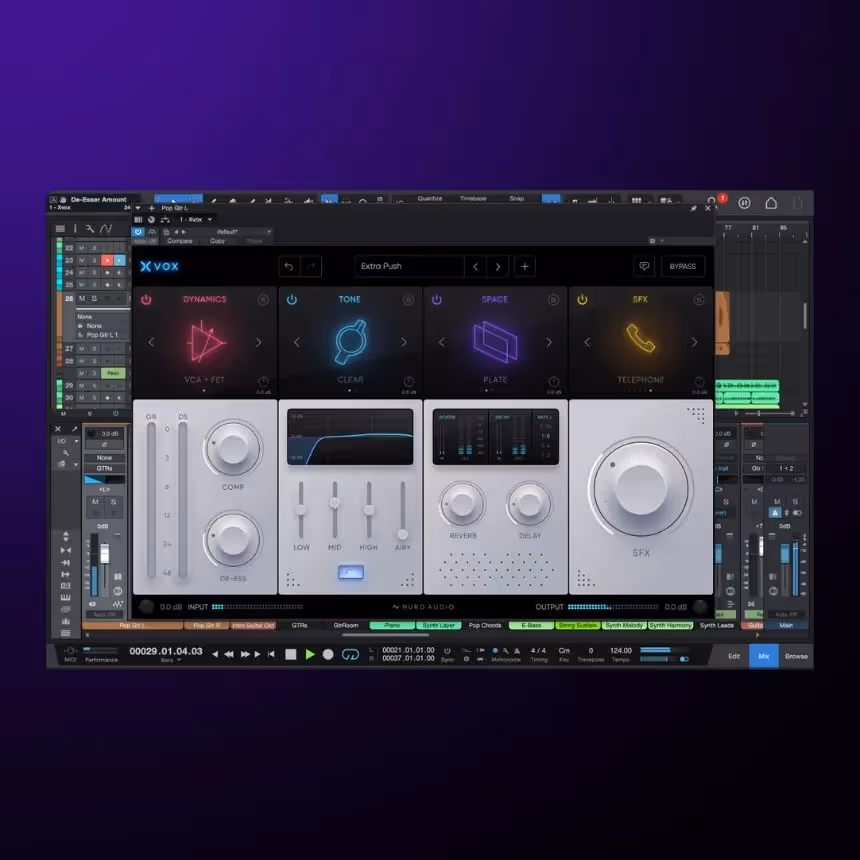Click return to zero transport button
The height and width of the screenshot is (860, 860).
click(x=271, y=654)
